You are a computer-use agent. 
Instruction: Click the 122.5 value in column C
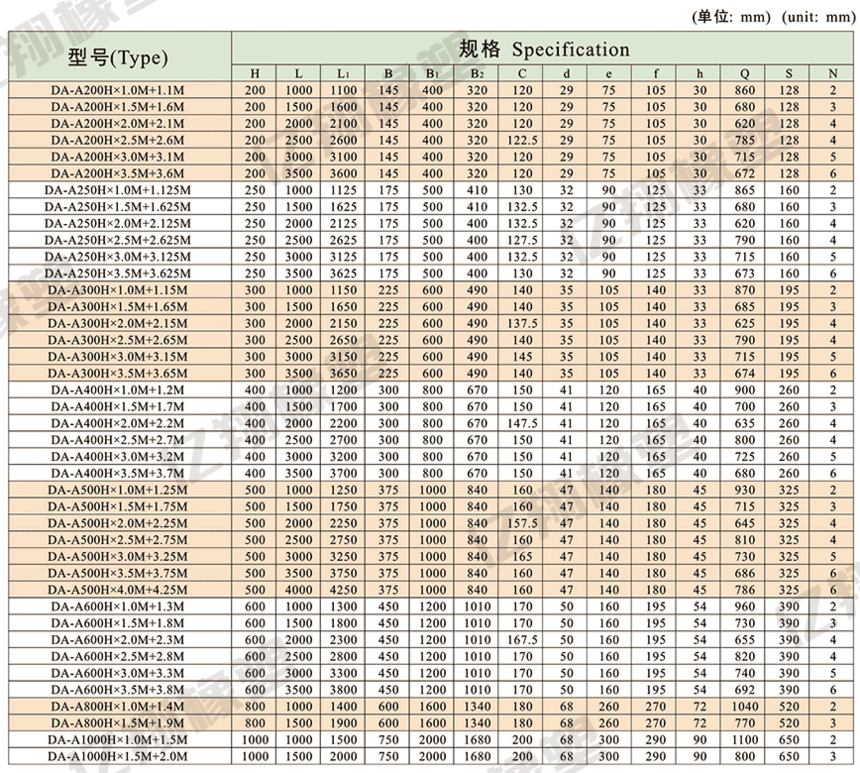click(522, 140)
